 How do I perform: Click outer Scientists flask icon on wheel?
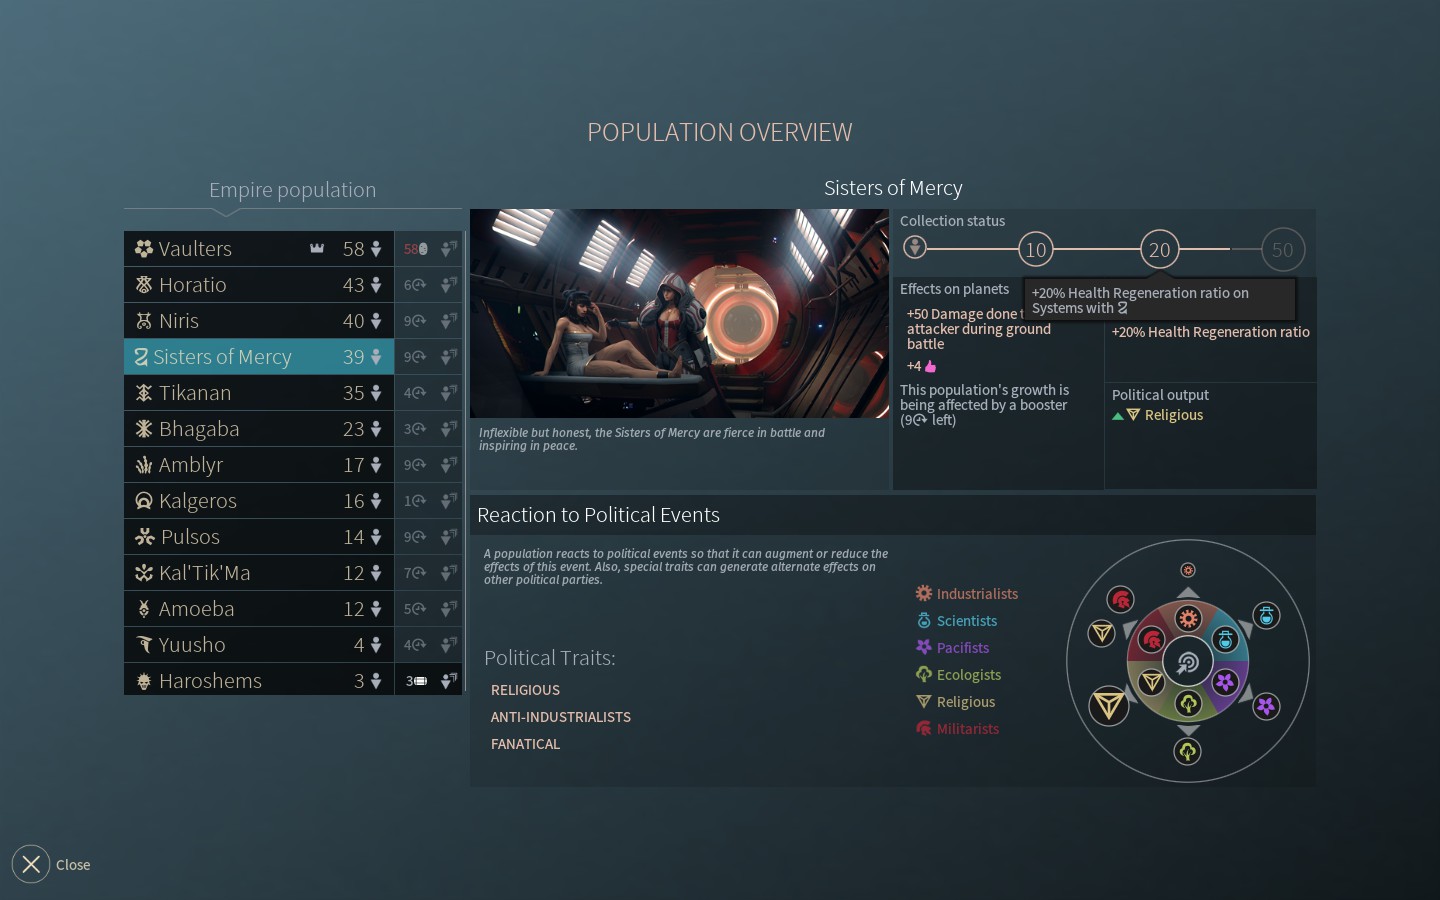1266,615
